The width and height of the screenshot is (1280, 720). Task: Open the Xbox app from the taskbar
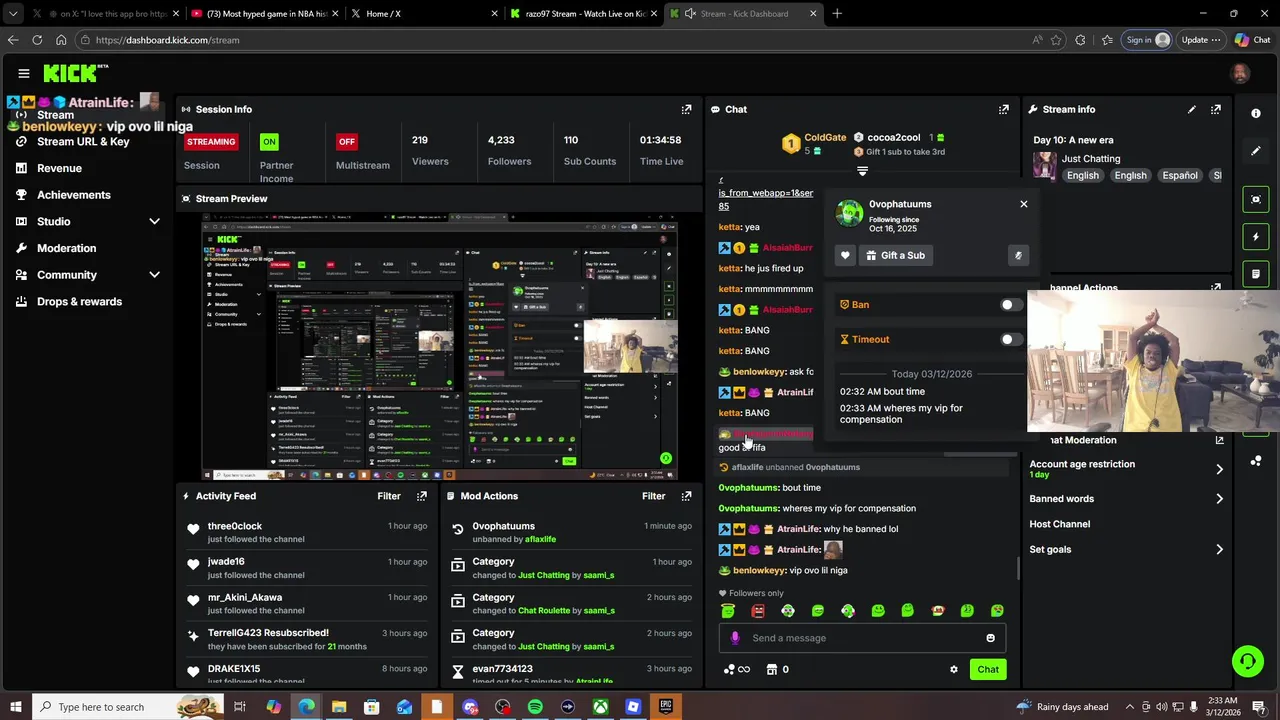tap(600, 707)
